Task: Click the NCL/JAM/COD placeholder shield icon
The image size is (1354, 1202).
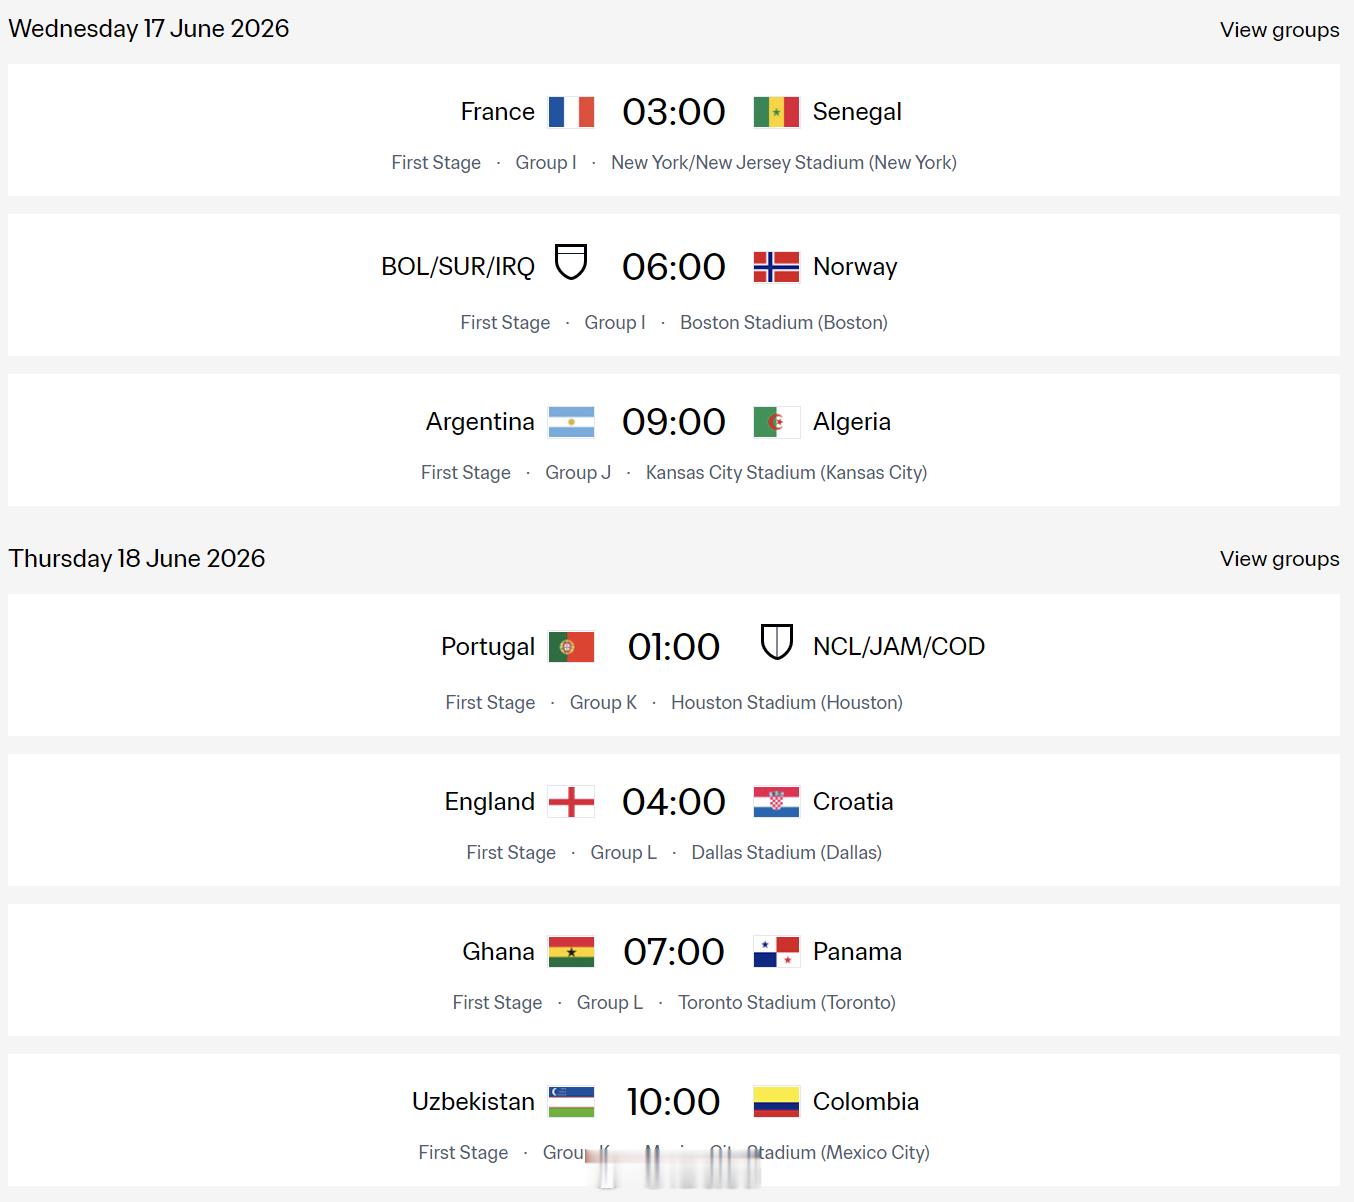Action: point(776,642)
